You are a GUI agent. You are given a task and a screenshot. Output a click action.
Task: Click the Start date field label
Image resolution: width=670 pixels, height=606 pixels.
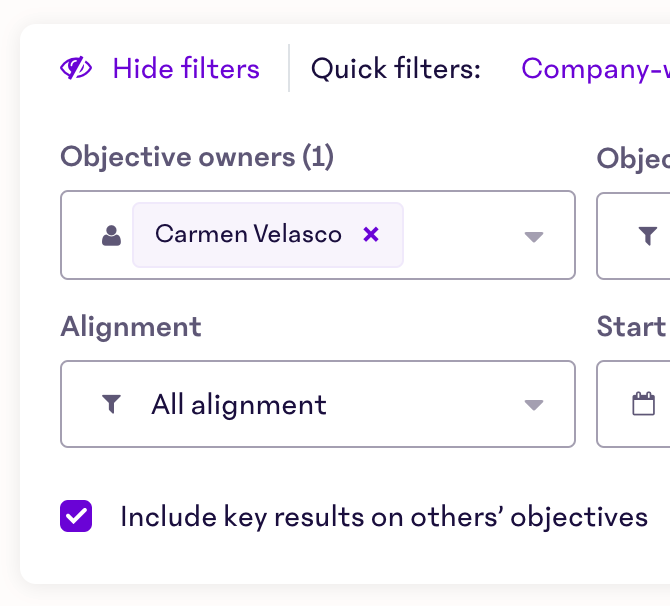632,327
